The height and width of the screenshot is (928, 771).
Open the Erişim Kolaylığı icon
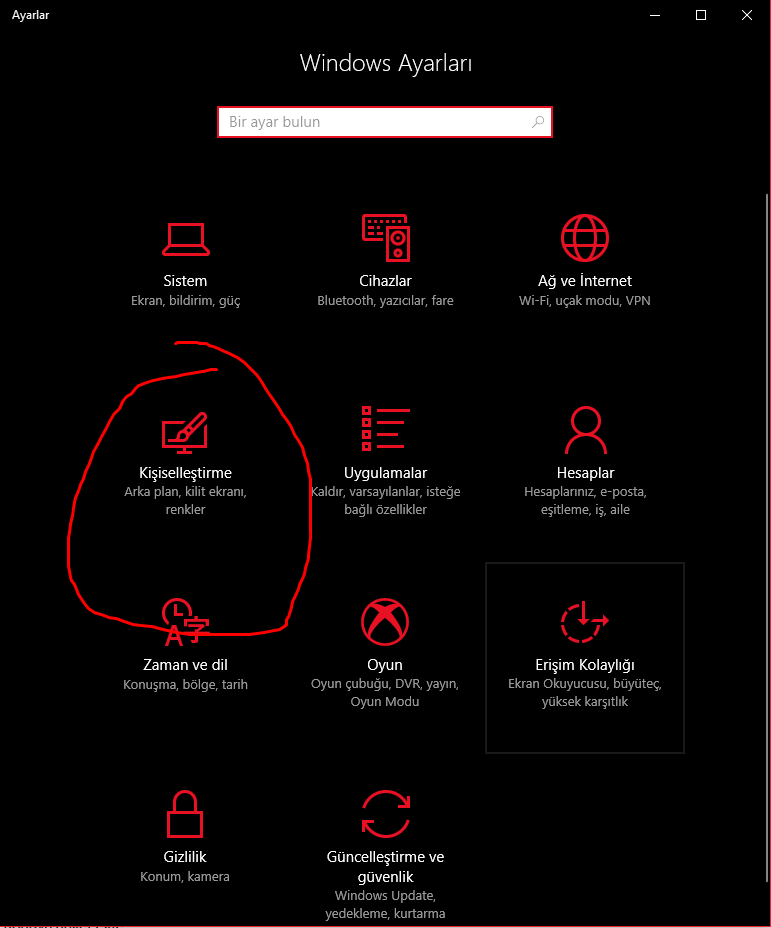(585, 621)
